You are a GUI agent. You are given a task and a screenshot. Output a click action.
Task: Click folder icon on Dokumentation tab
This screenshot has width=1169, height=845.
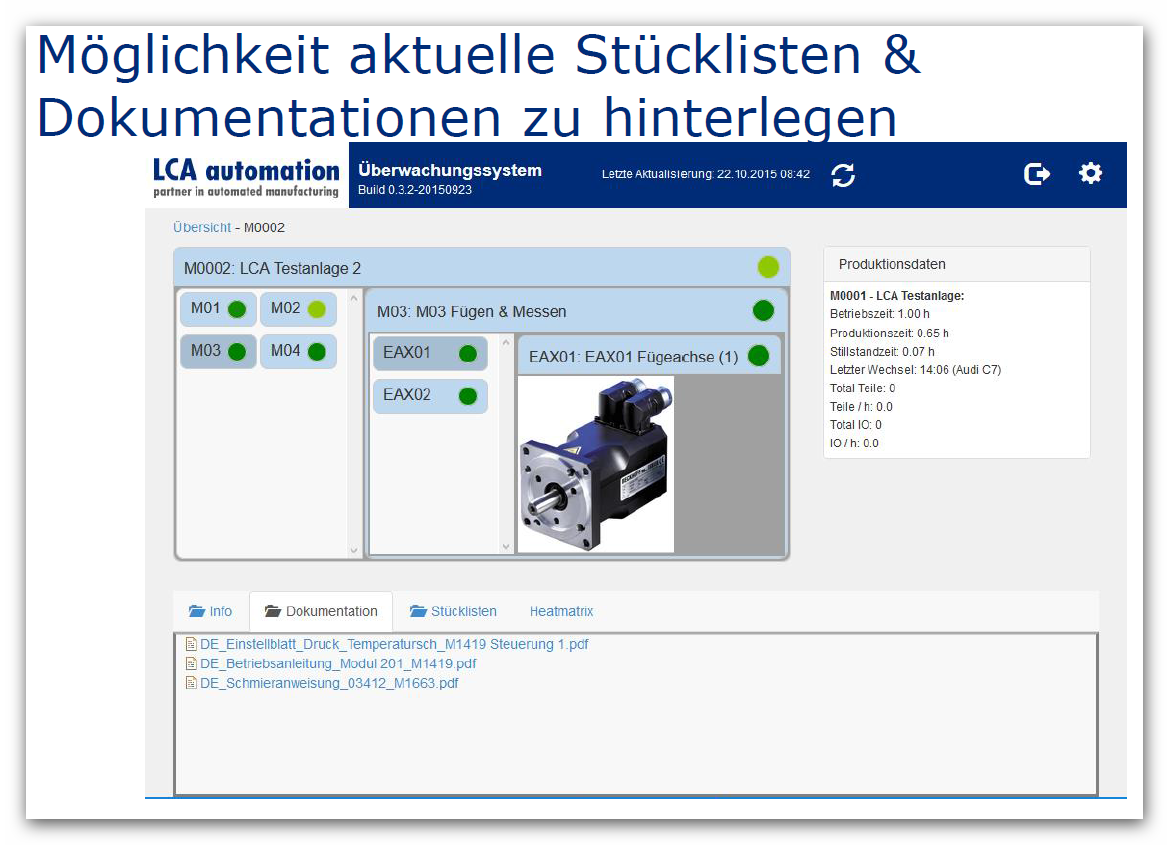click(x=273, y=612)
